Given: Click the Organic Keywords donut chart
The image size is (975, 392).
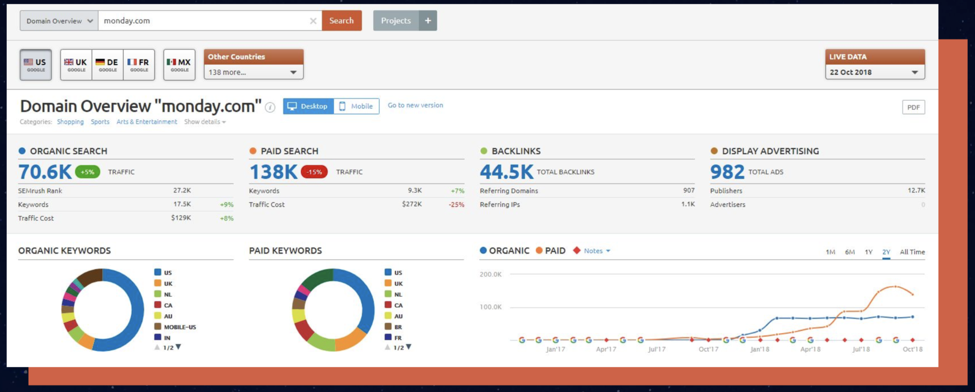Looking at the screenshot, I should [x=103, y=310].
